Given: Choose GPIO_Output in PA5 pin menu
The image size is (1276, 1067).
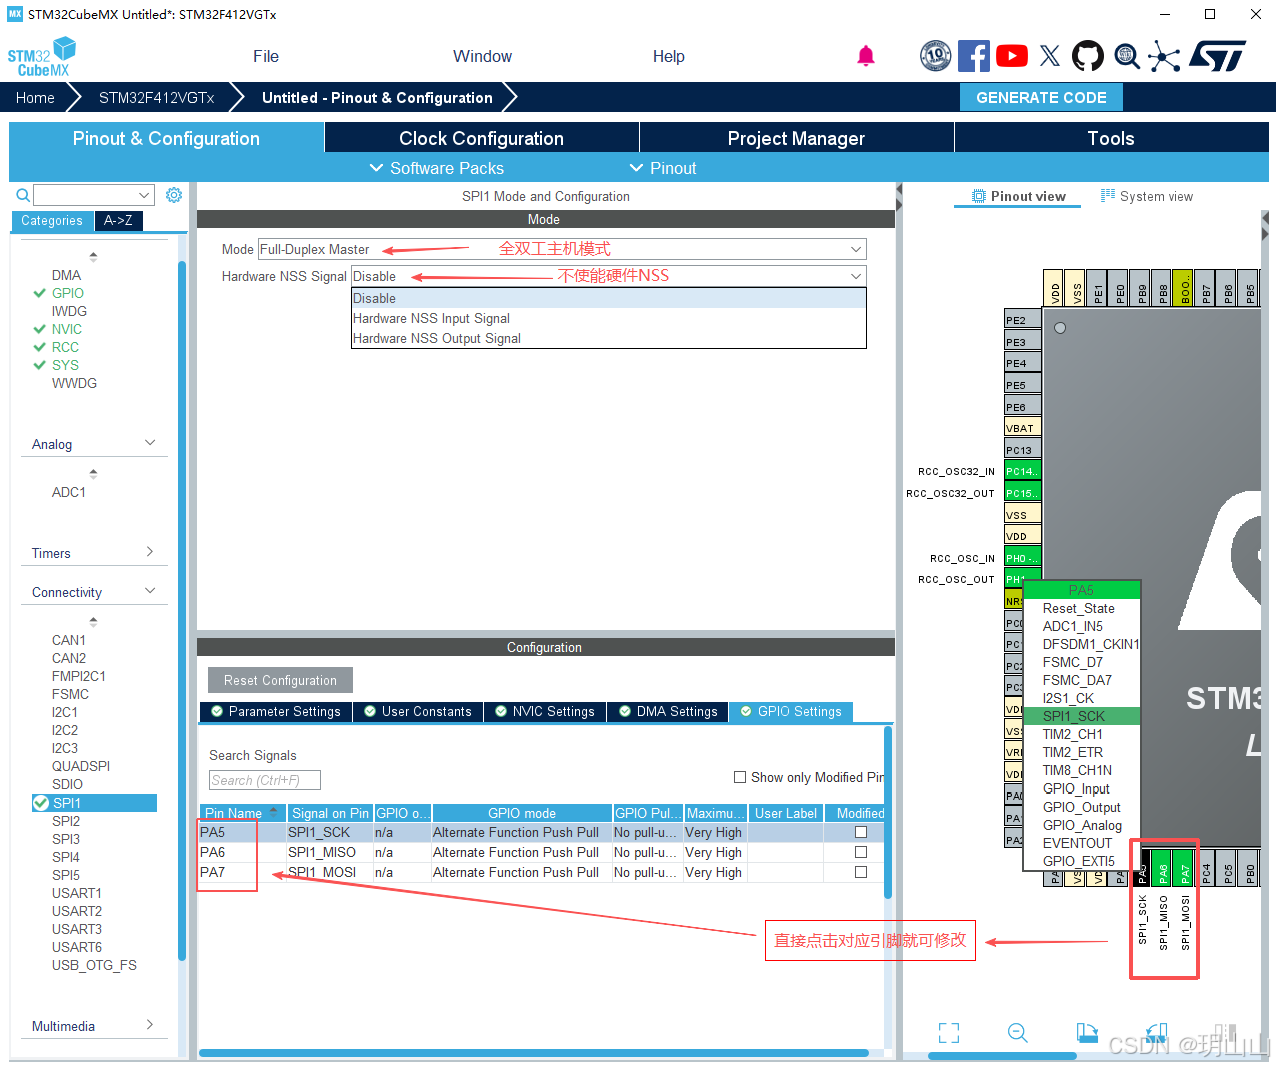Looking at the screenshot, I should (1081, 807).
